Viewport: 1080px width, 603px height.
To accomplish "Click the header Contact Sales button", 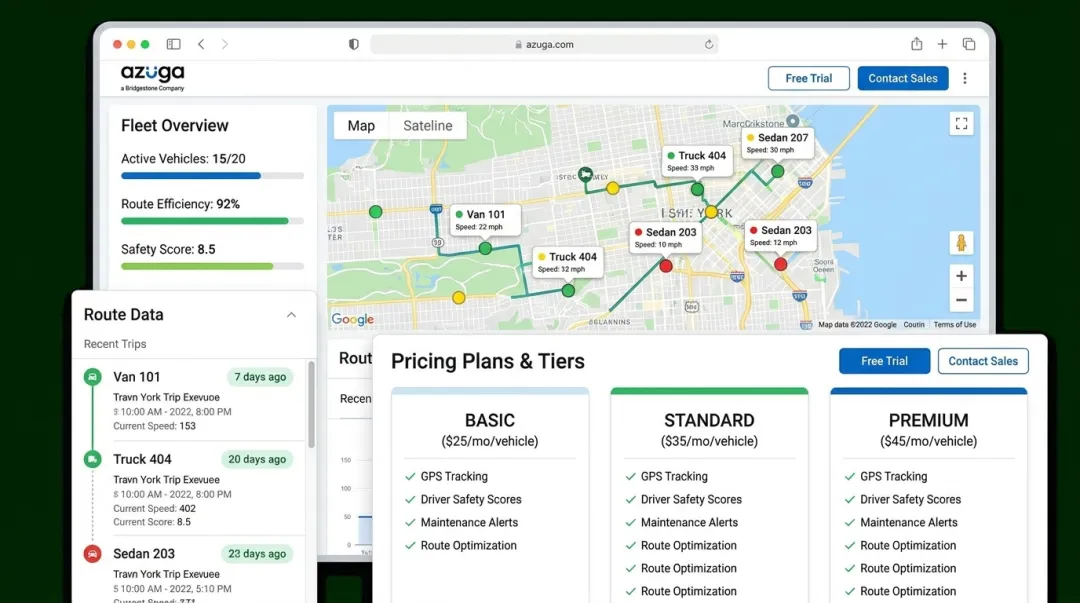I will click(x=902, y=79).
